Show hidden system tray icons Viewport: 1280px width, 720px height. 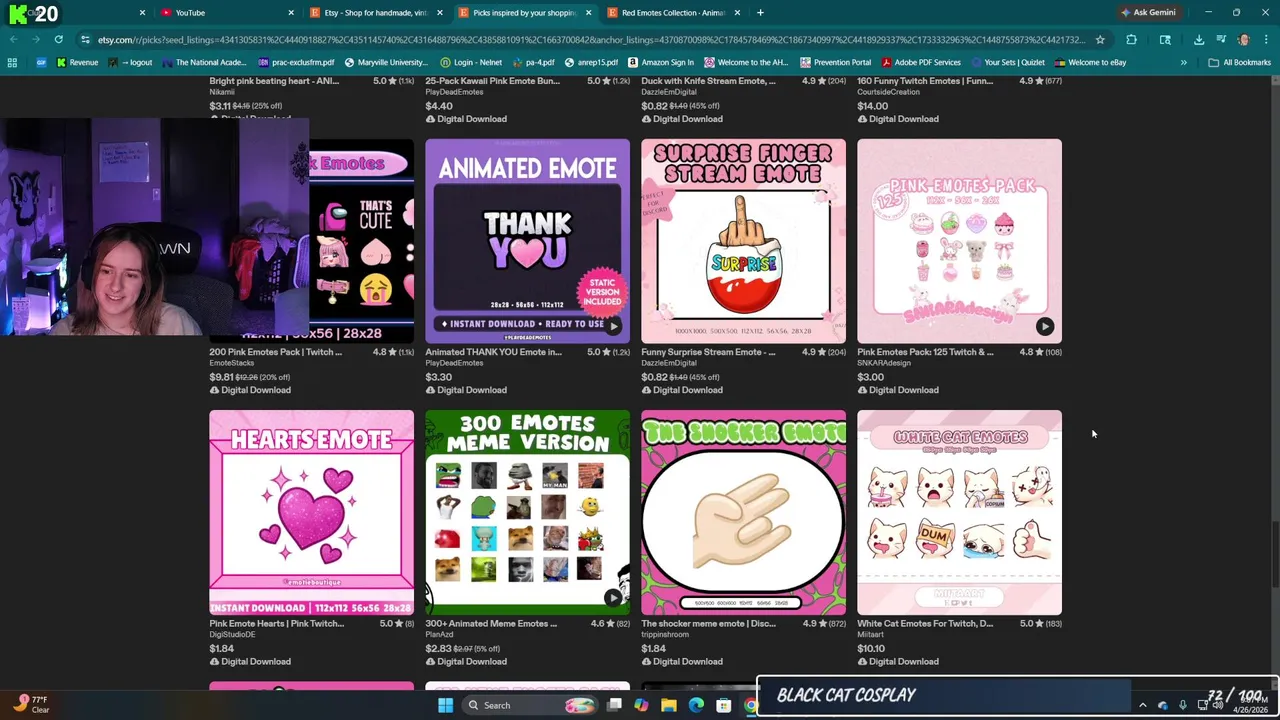(1143, 705)
